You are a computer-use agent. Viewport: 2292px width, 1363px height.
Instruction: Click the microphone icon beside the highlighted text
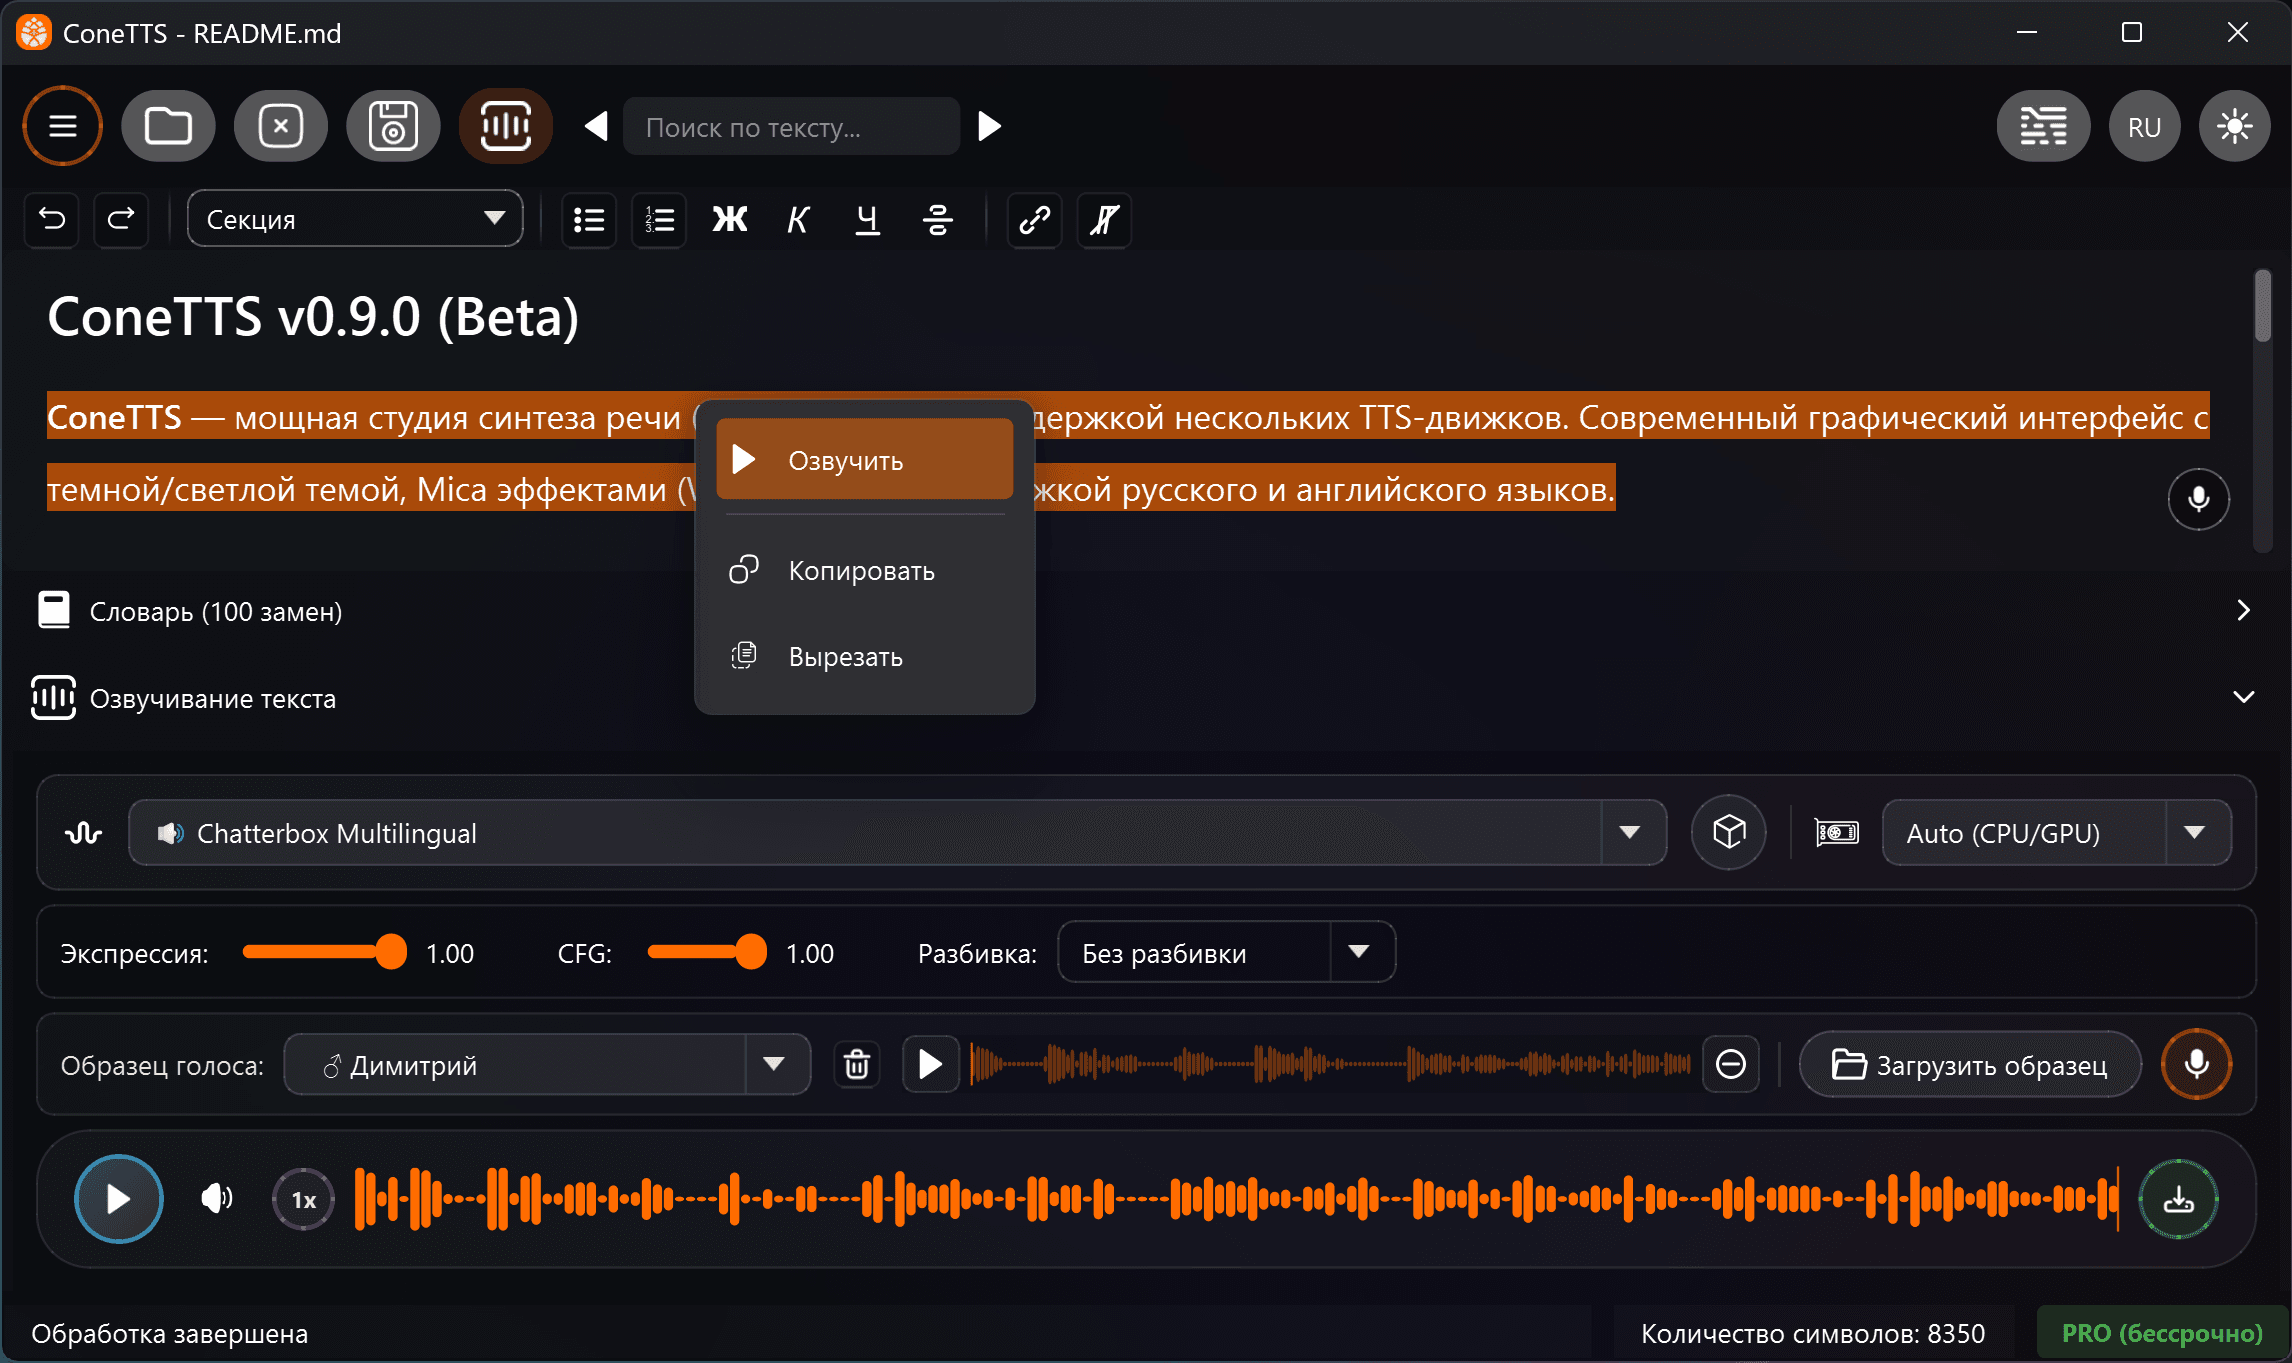2198,498
